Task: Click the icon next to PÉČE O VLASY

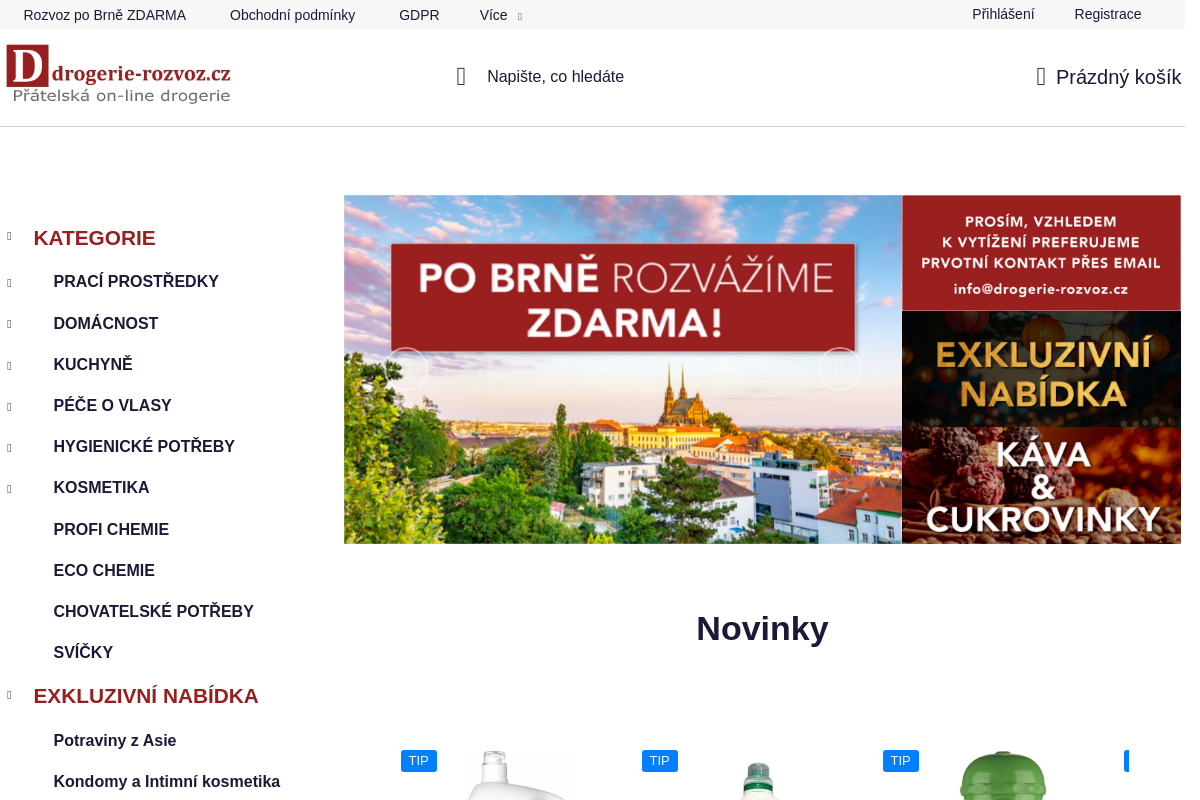Action: [x=9, y=405]
